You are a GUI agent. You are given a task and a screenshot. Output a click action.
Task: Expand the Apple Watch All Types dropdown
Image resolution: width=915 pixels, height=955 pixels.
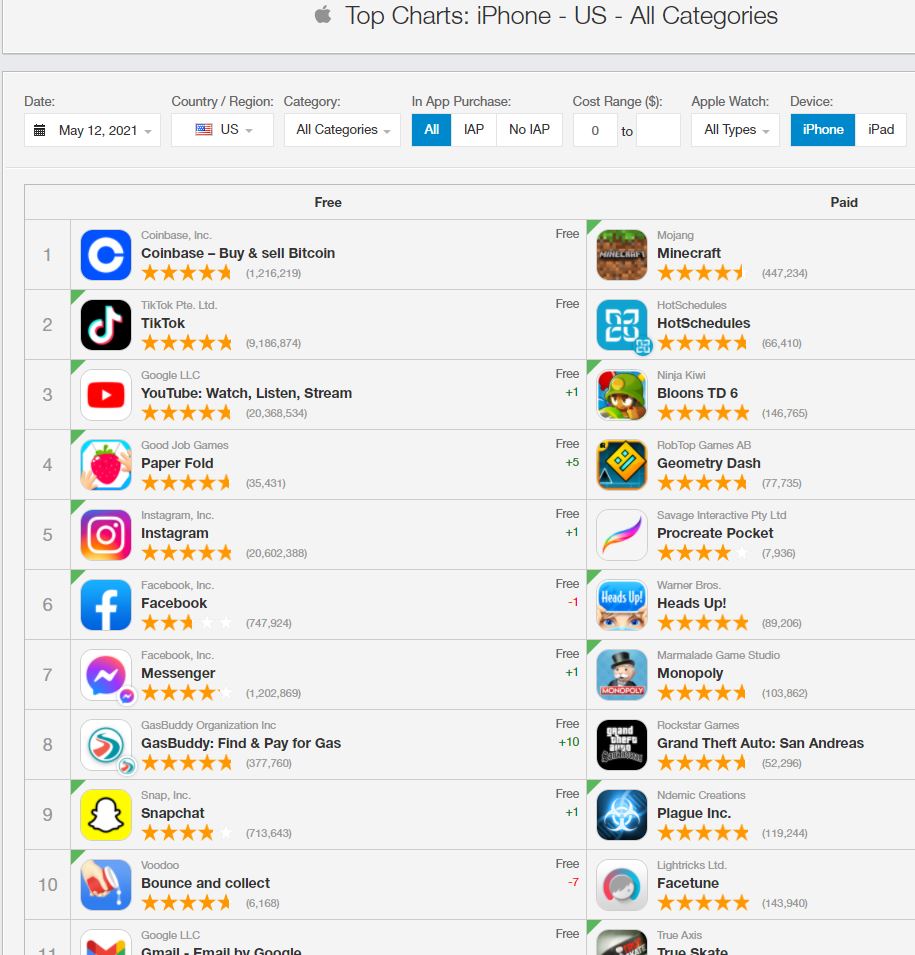click(735, 130)
